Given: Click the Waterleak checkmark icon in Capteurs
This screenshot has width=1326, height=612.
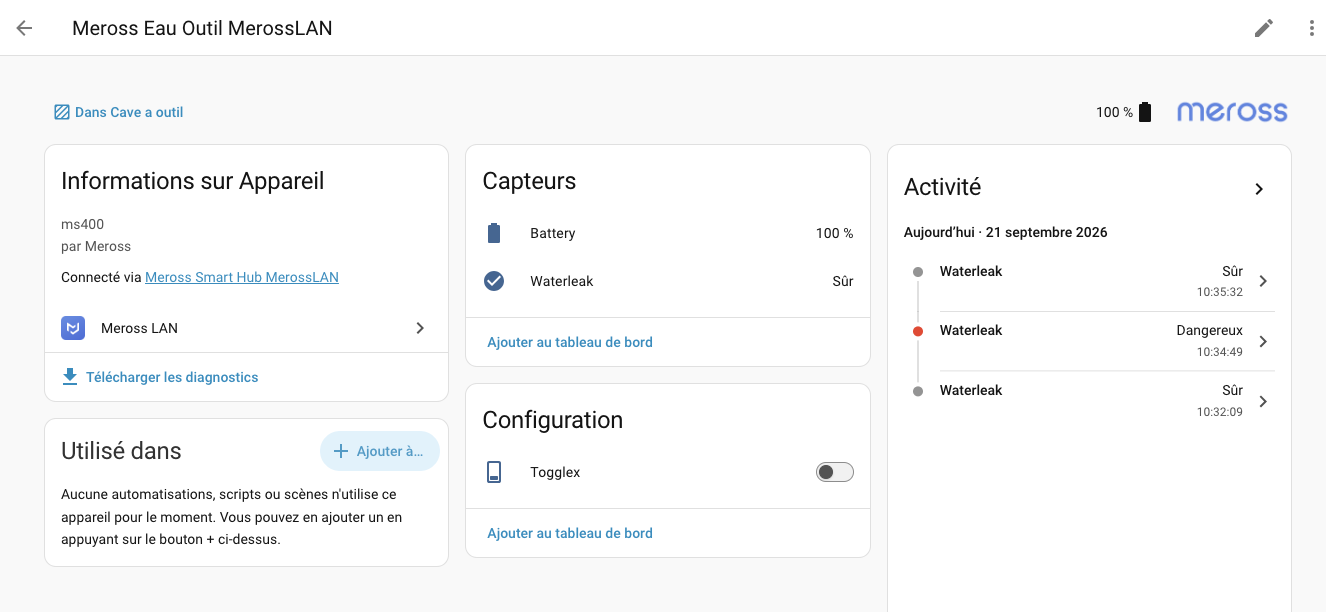Looking at the screenshot, I should tap(494, 281).
